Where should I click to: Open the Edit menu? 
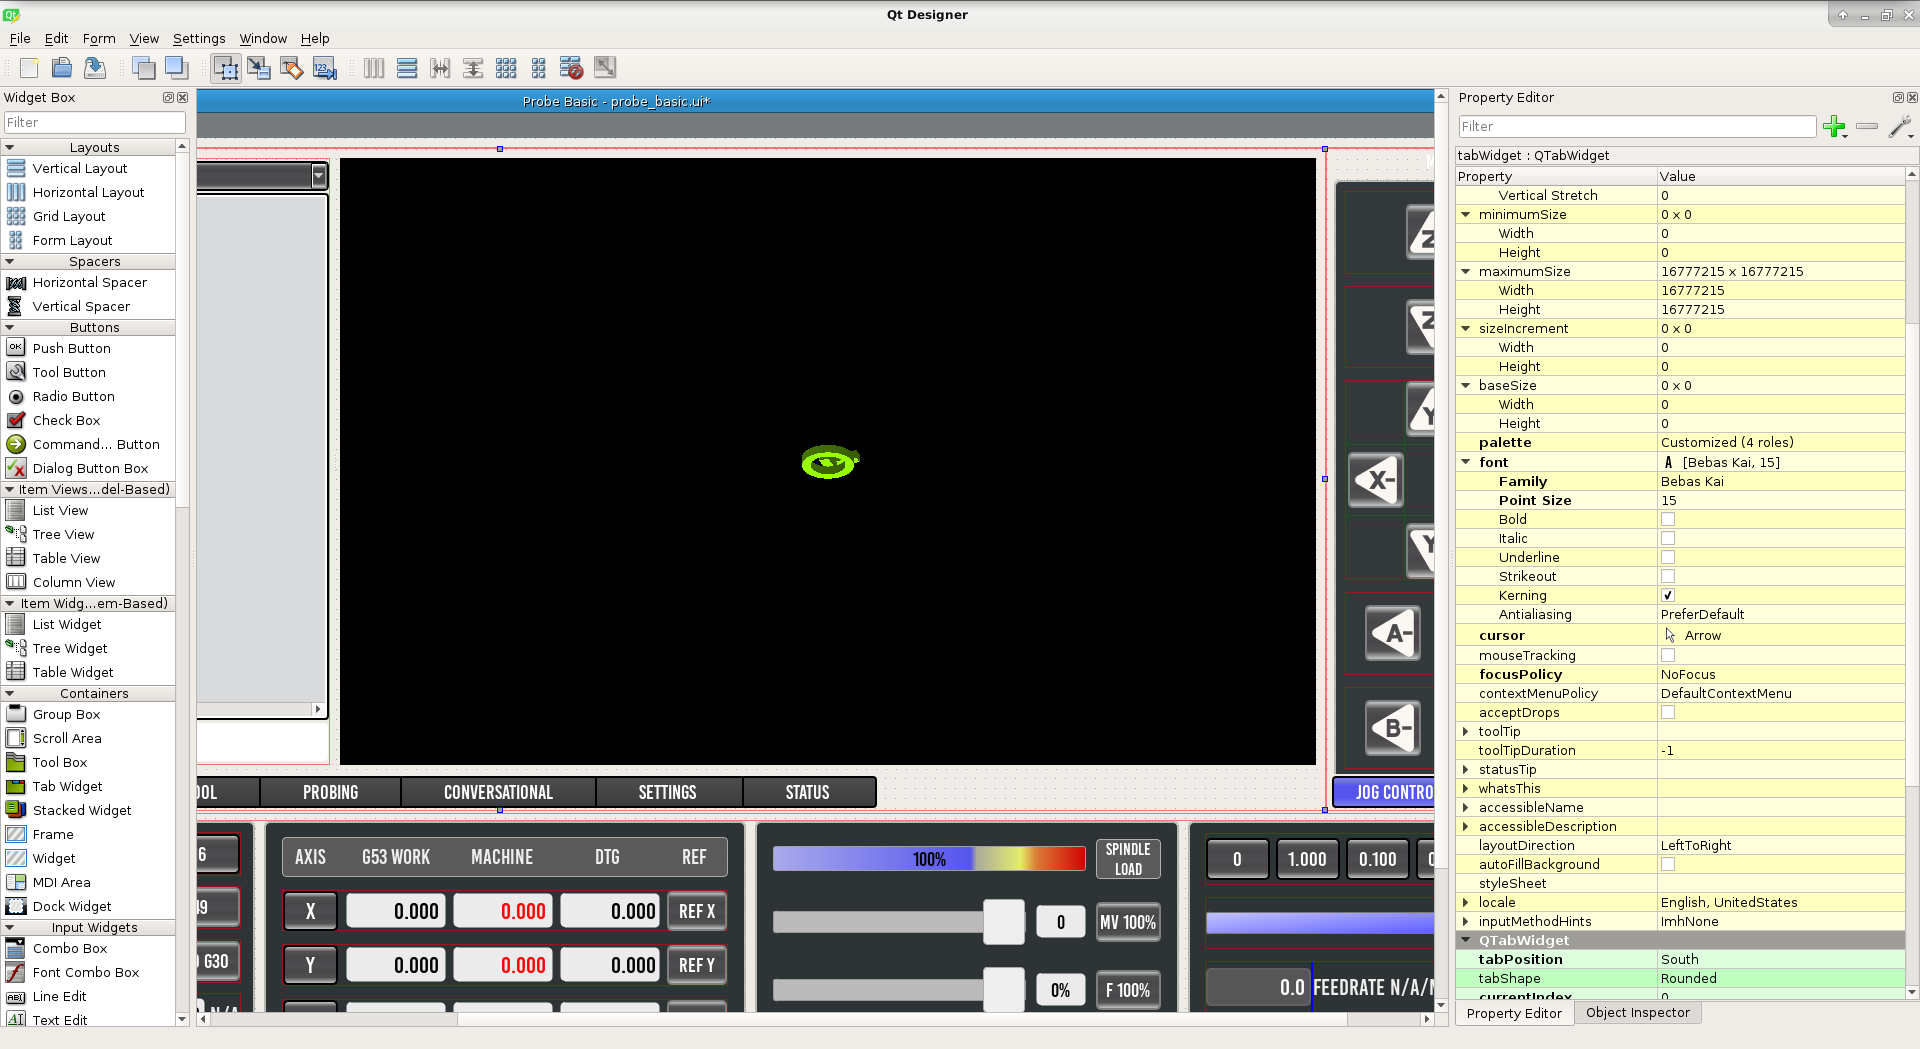click(x=56, y=38)
